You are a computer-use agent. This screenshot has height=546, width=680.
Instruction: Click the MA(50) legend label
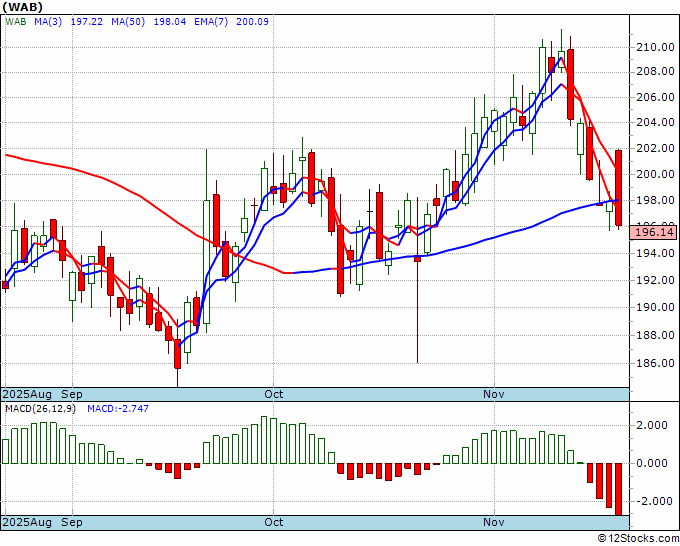pyautogui.click(x=128, y=22)
